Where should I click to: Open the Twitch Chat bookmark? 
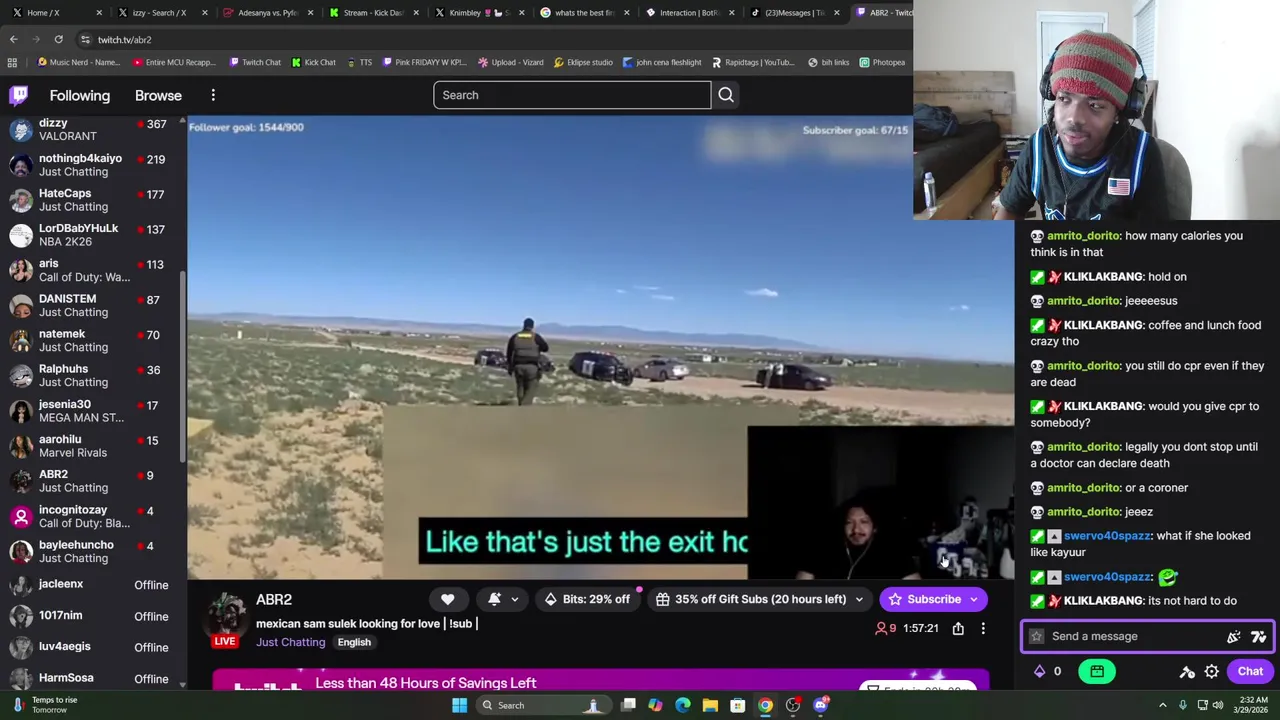pos(255,62)
